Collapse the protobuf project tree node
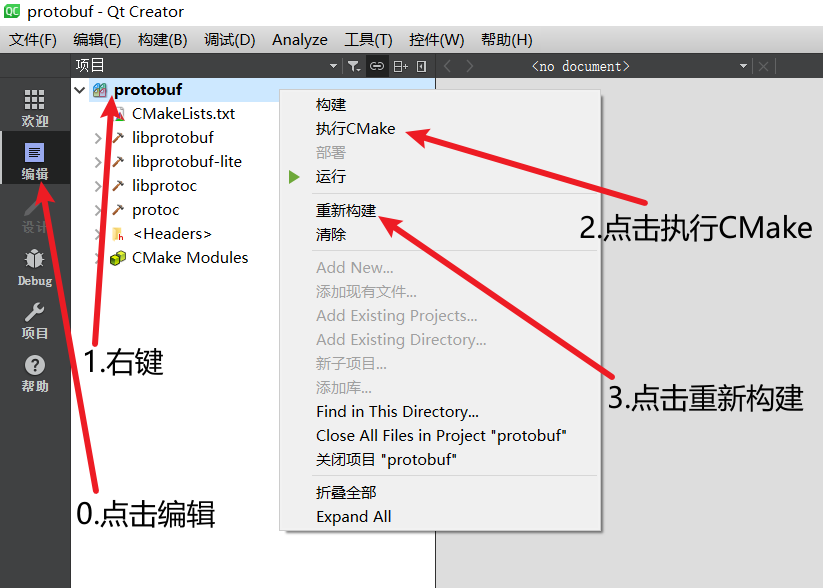 pos(80,90)
